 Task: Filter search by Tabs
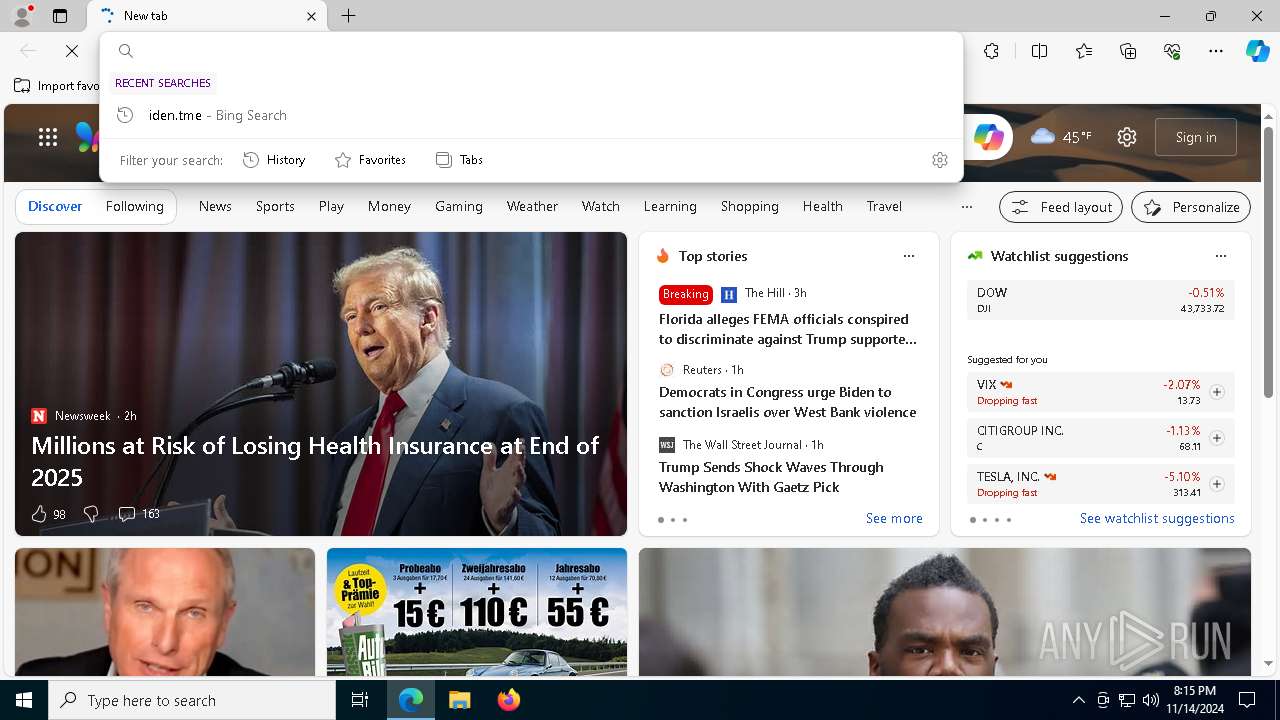pyautogui.click(x=459, y=160)
